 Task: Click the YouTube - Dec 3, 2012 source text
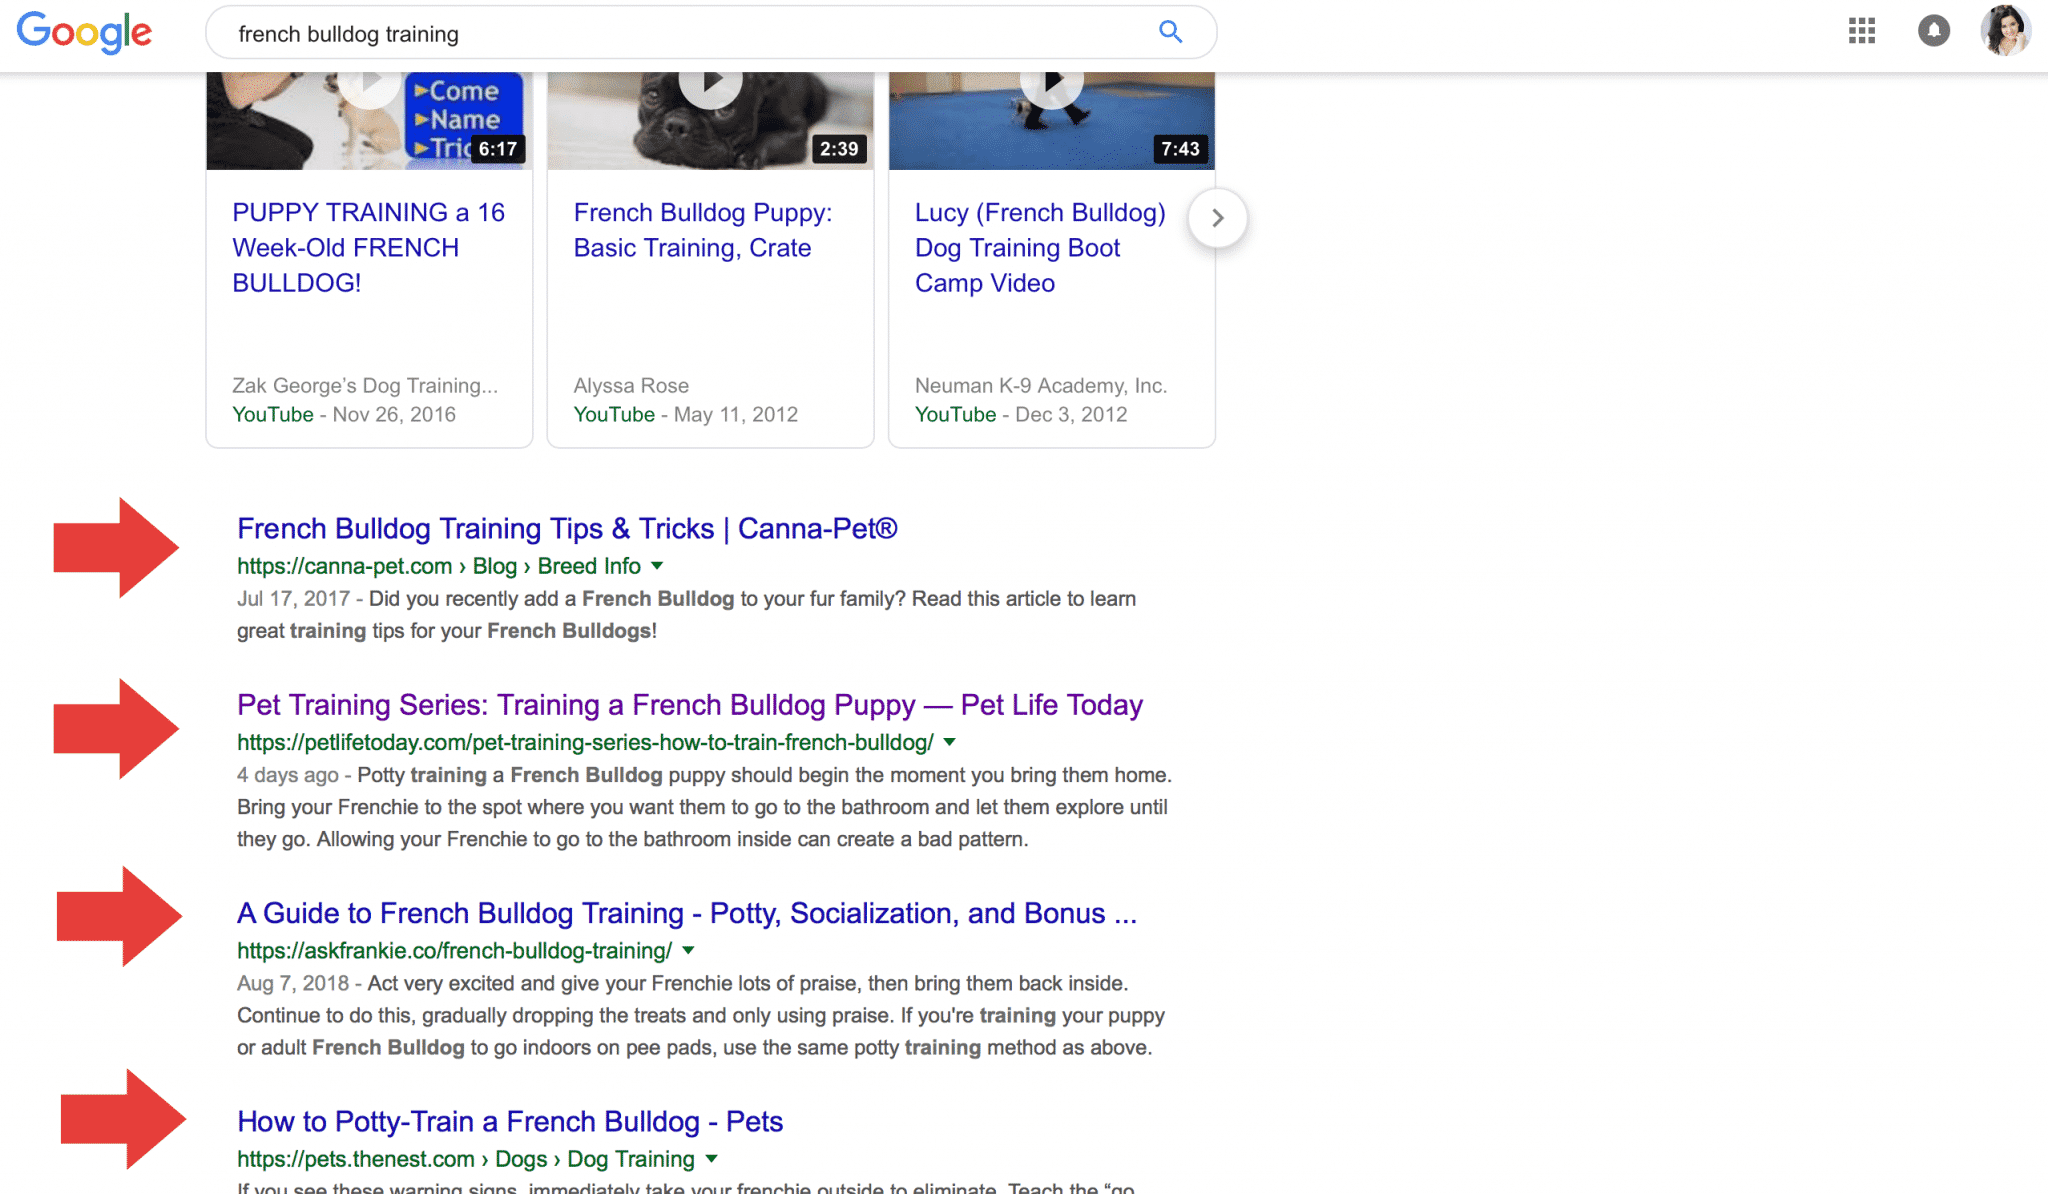pos(1020,414)
